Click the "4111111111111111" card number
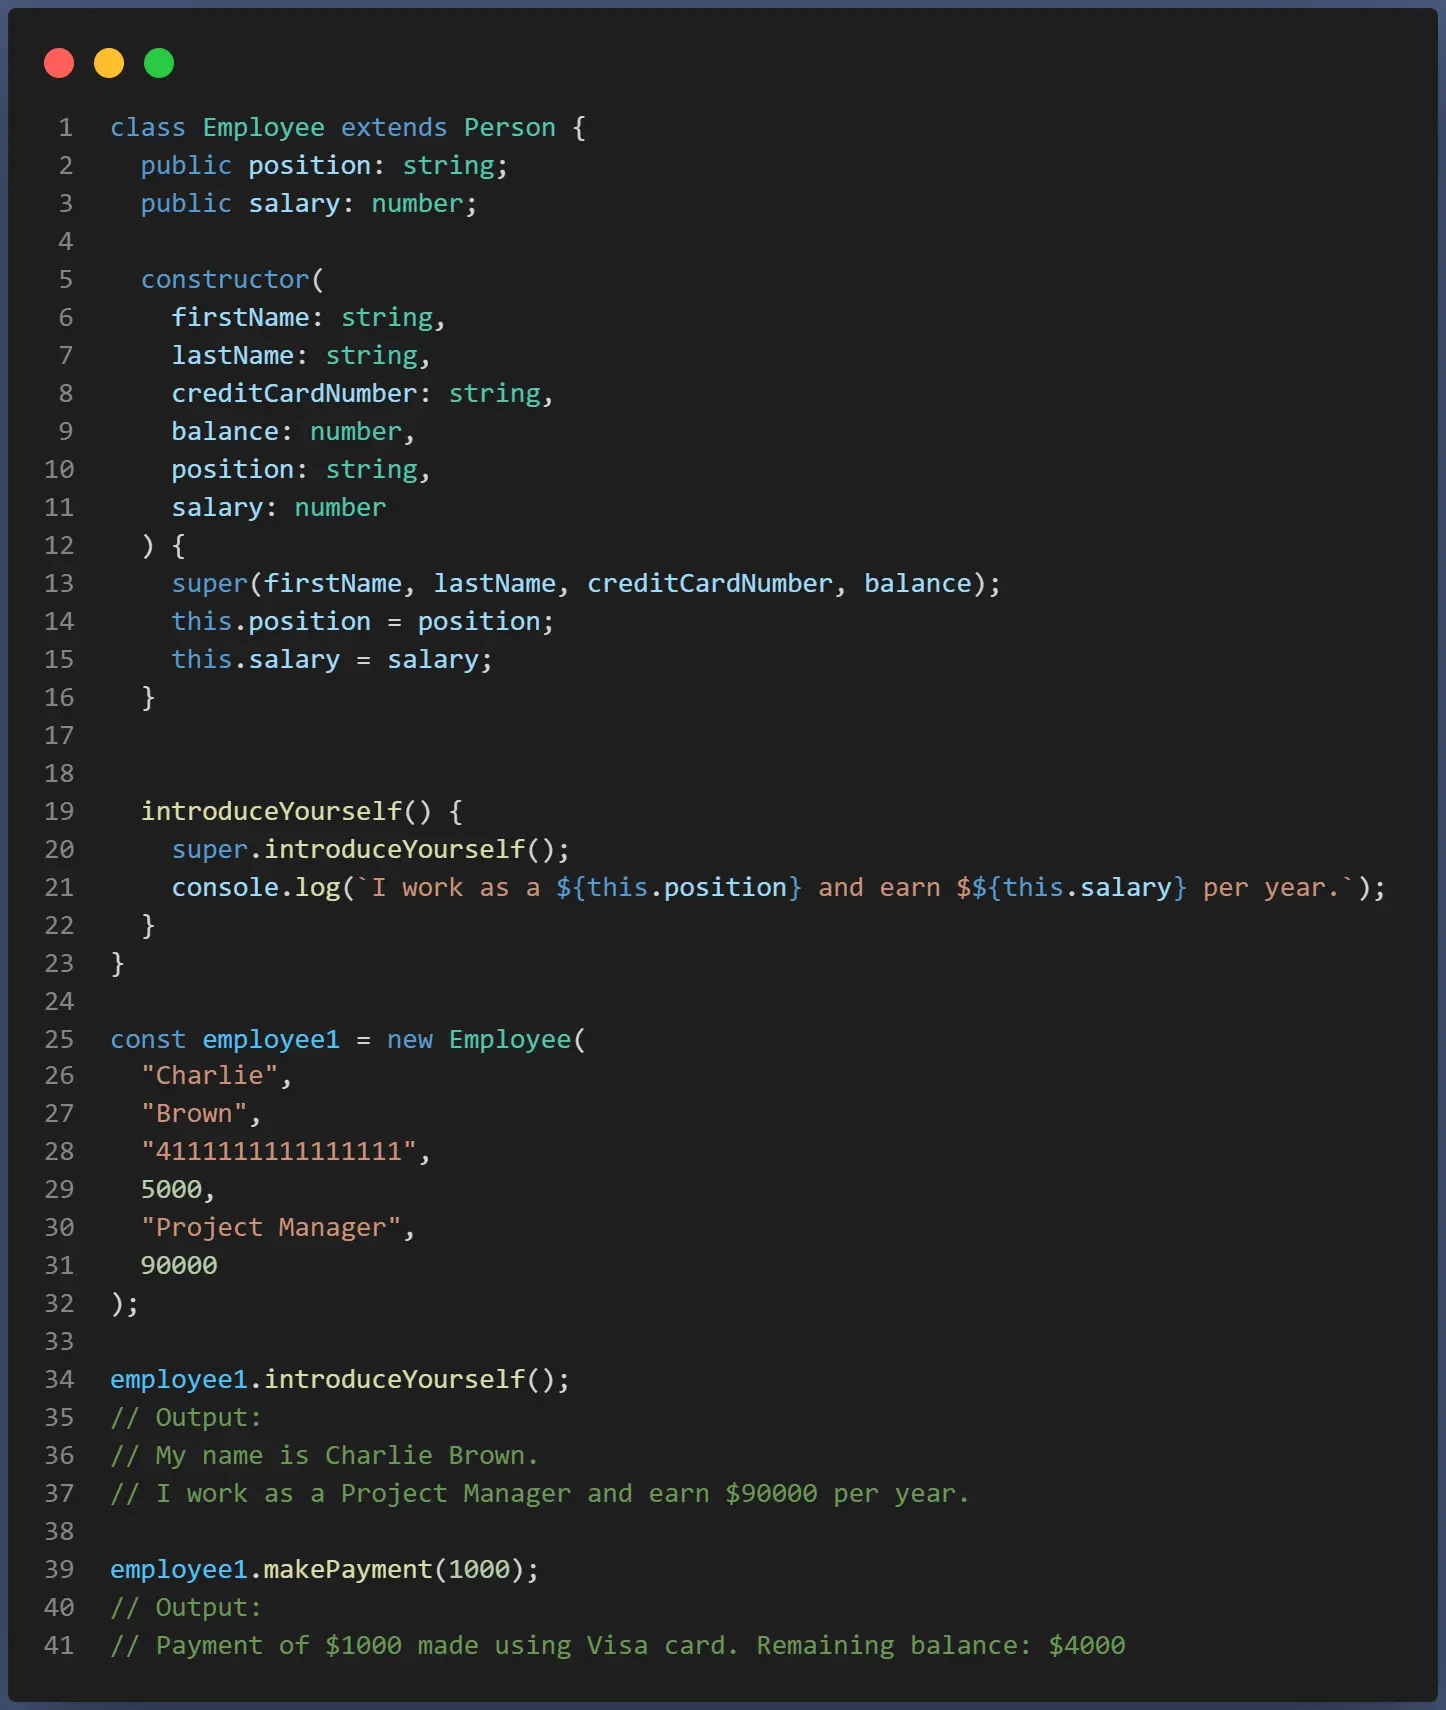Viewport: 1446px width, 1710px height. (278, 1152)
